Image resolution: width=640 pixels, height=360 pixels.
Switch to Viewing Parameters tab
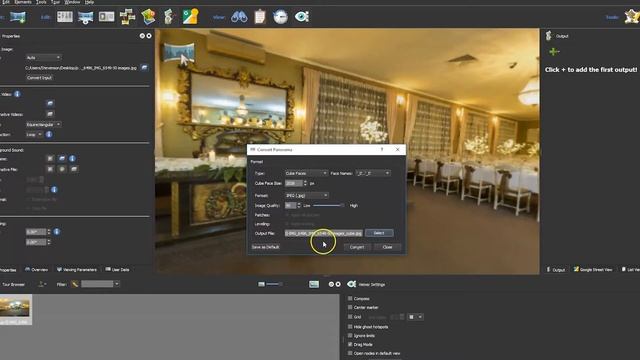pos(77,269)
